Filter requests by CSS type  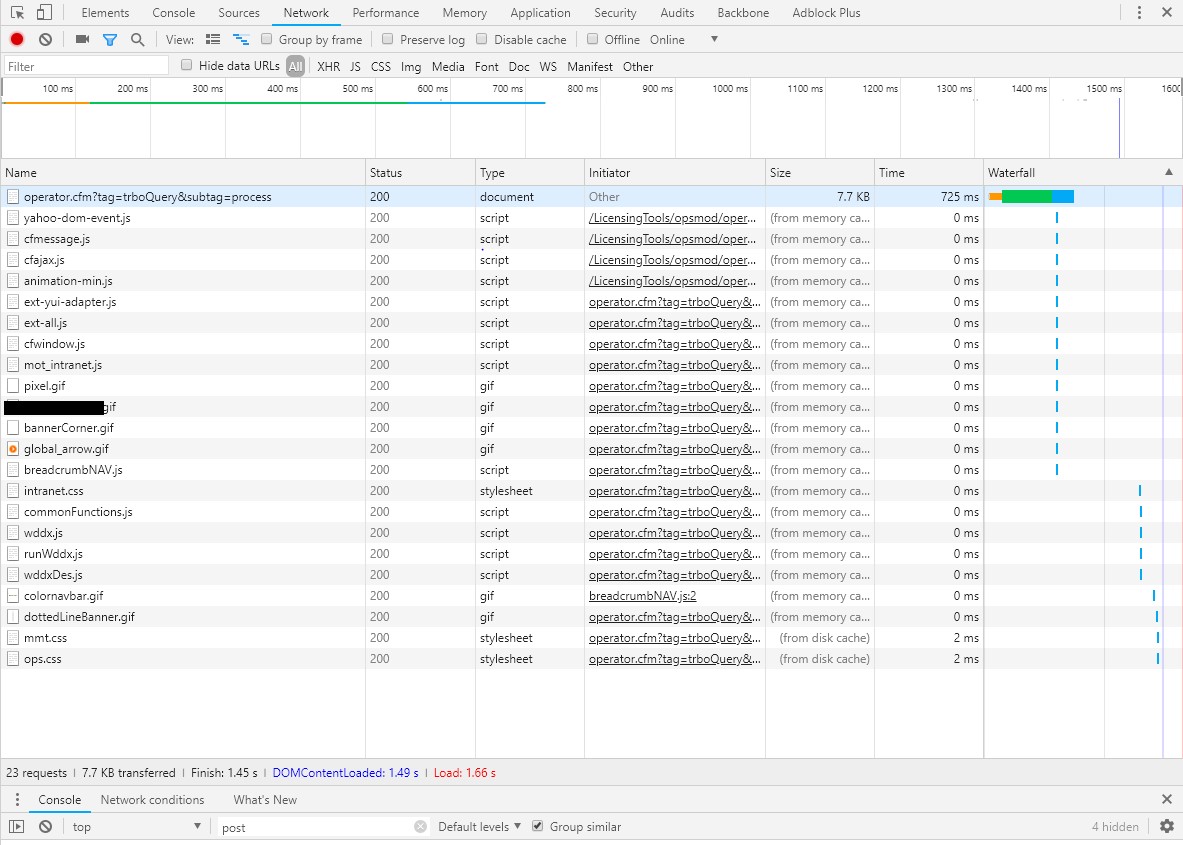point(381,66)
